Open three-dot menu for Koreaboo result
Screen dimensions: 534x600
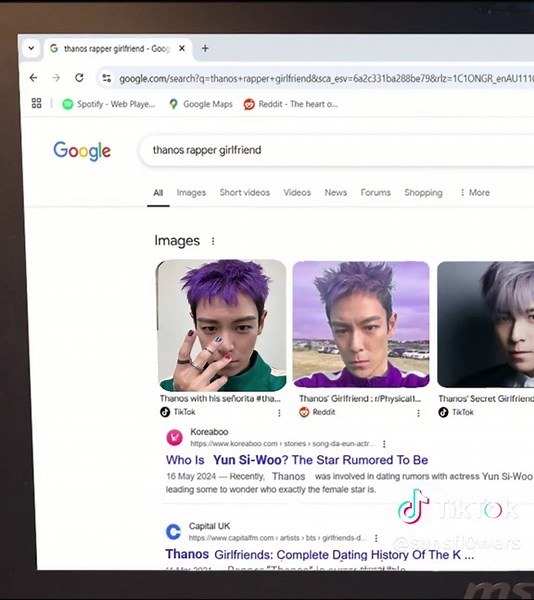pos(384,444)
